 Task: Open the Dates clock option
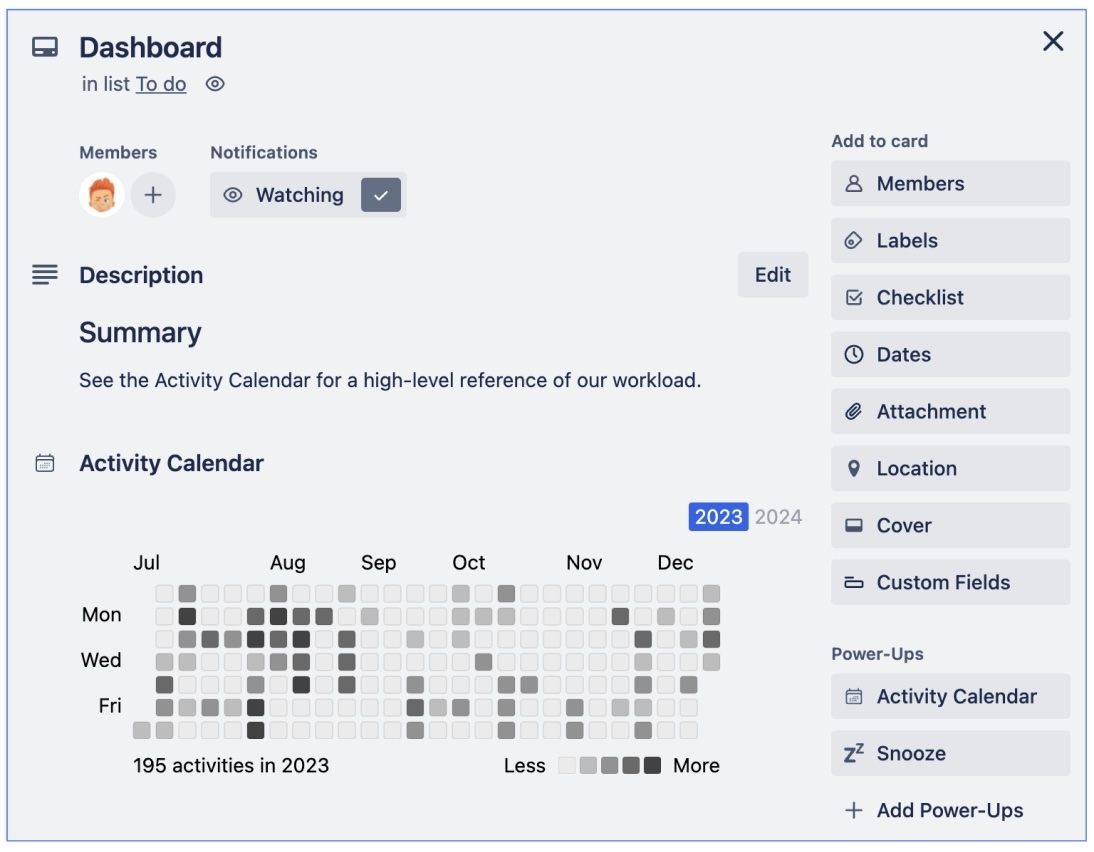(x=950, y=355)
